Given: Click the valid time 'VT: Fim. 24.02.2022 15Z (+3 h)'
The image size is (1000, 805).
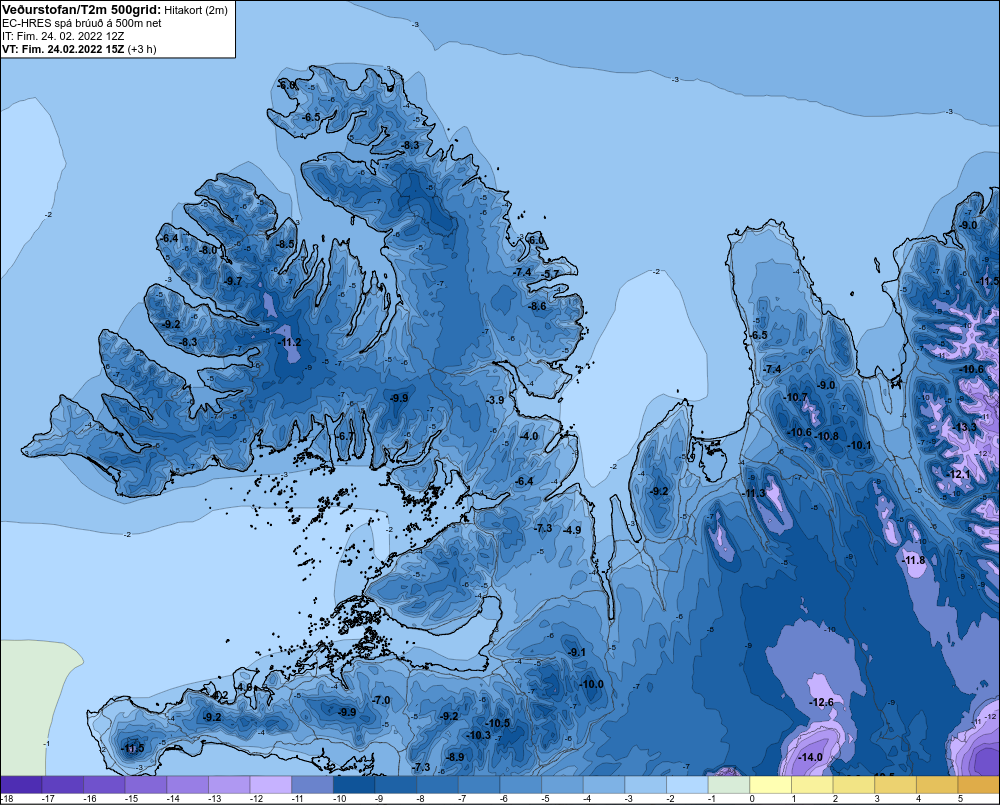Looking at the screenshot, I should (x=79, y=49).
